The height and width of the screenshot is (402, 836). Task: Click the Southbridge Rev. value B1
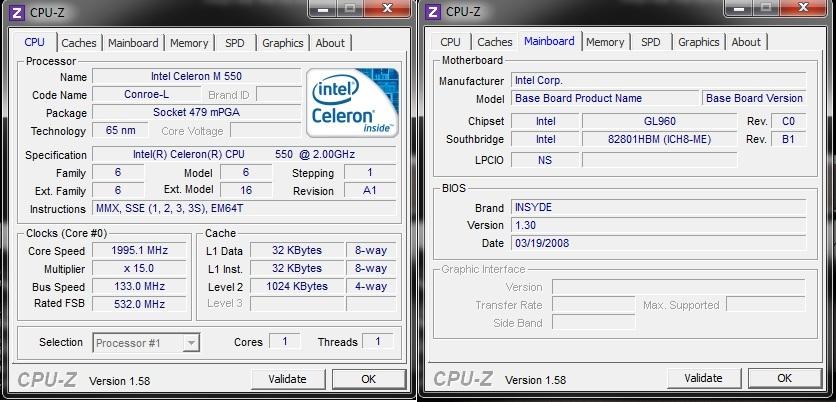click(789, 139)
